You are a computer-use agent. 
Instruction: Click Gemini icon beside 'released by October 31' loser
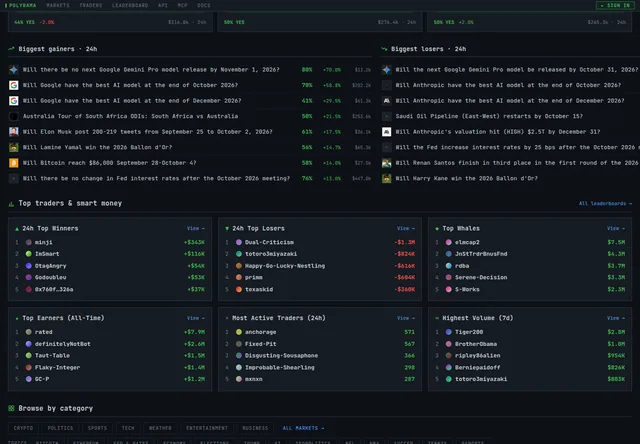click(x=387, y=70)
